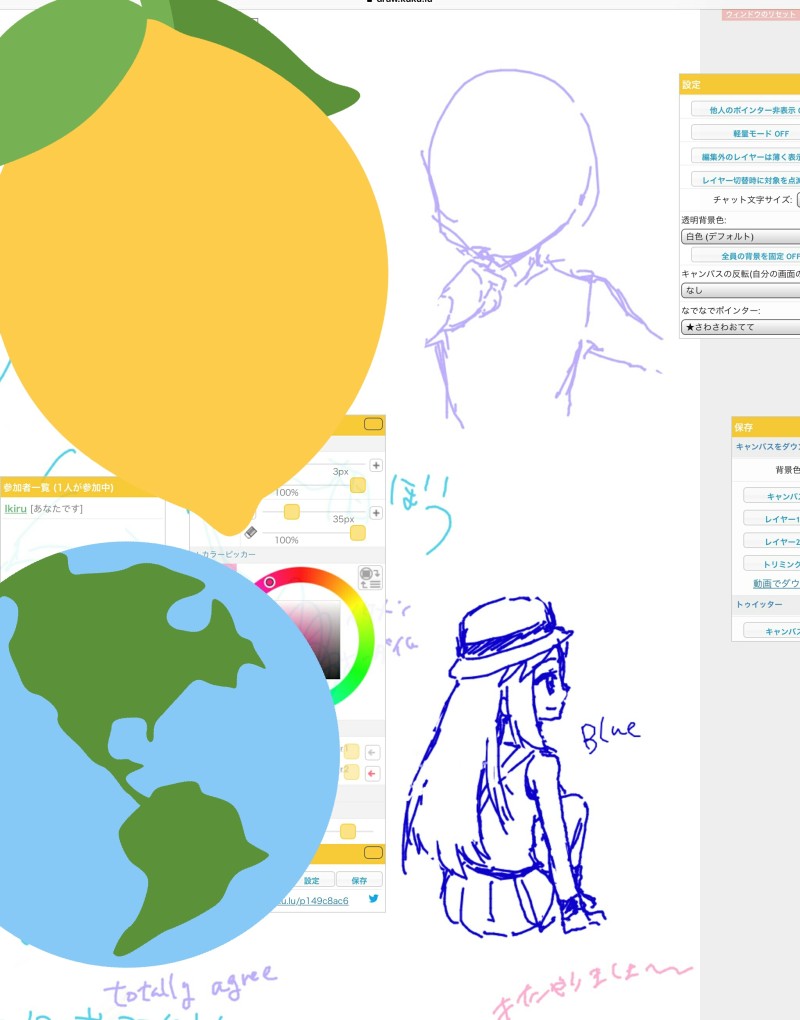Click the キャンバスをダウンロード section heading
The height and width of the screenshot is (1020, 800).
(x=767, y=446)
